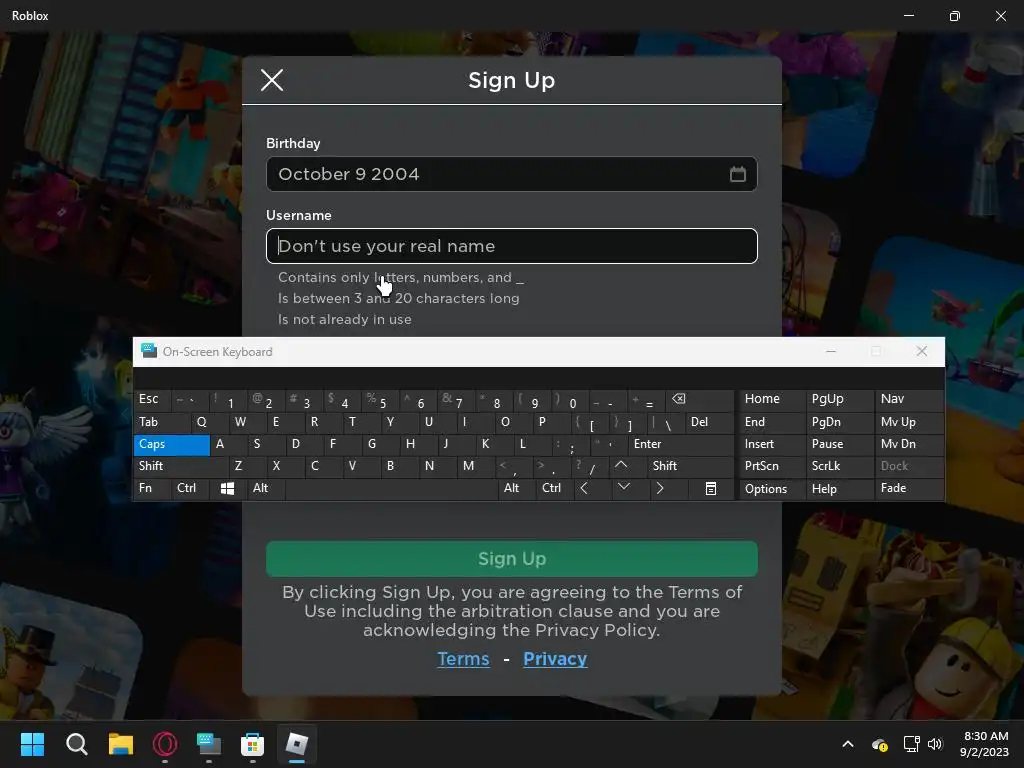The image size is (1024, 768).
Task: Toggle the right Shift key
Action: pos(690,466)
